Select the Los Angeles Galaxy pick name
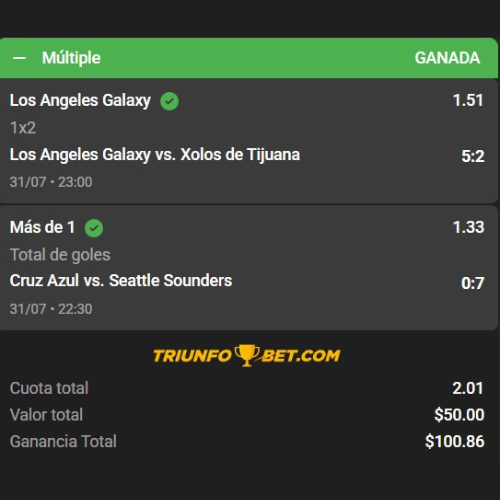500x500 pixels. pyautogui.click(x=80, y=100)
